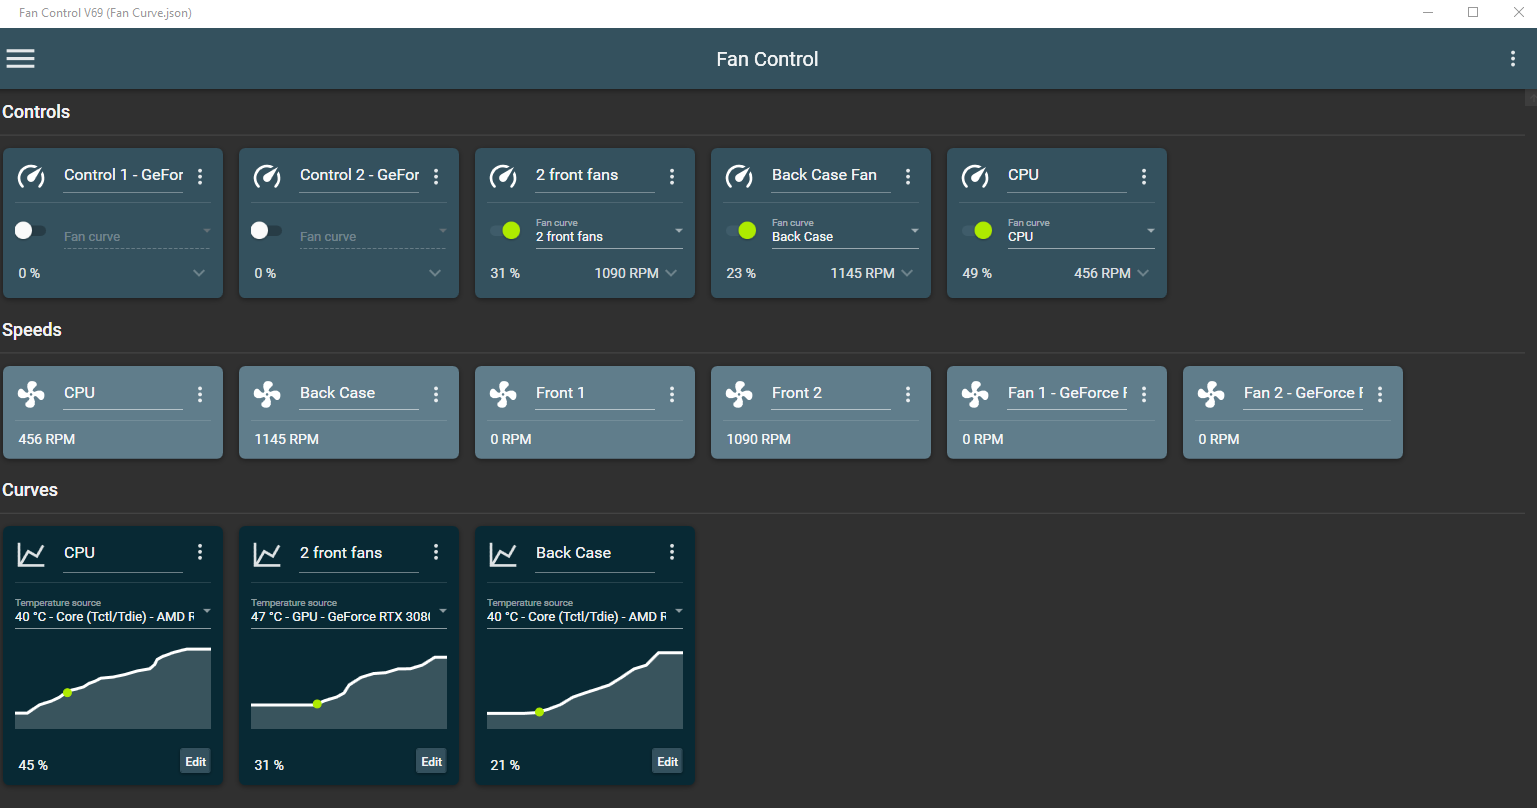Open three-dot menu of Control 2 card
1537x808 pixels.
[x=436, y=177]
